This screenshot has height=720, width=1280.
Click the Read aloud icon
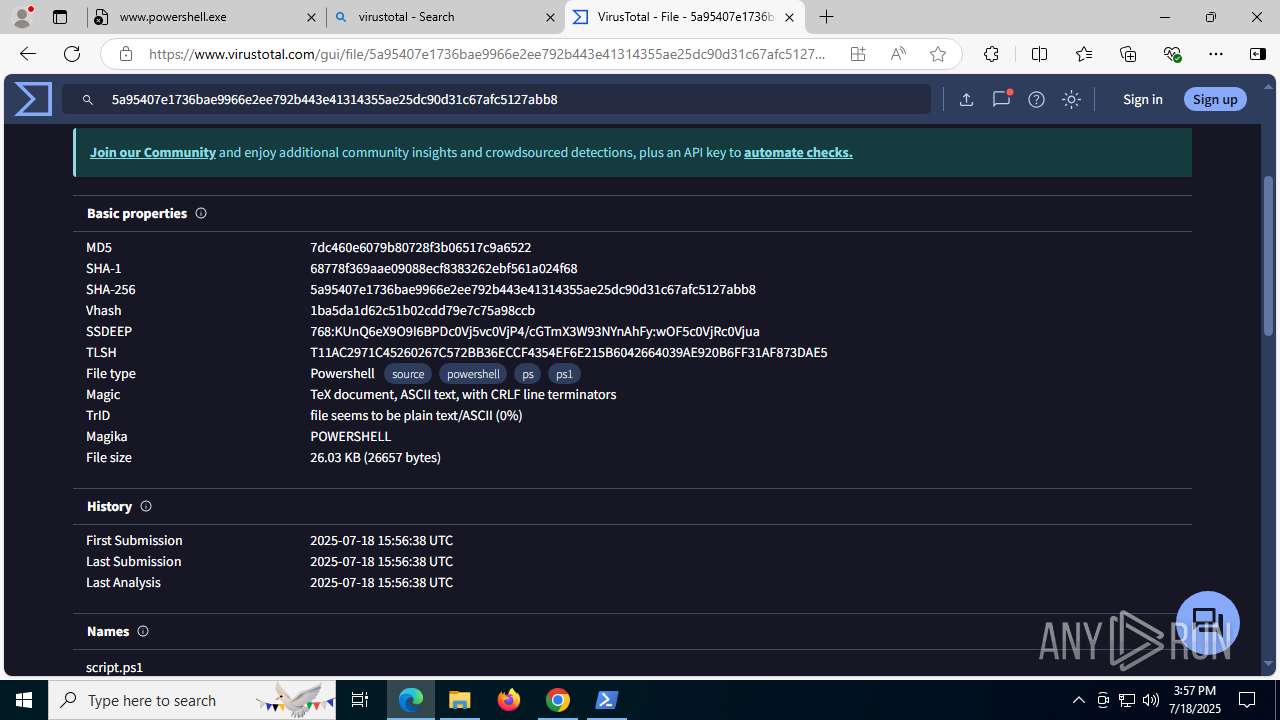pos(898,54)
